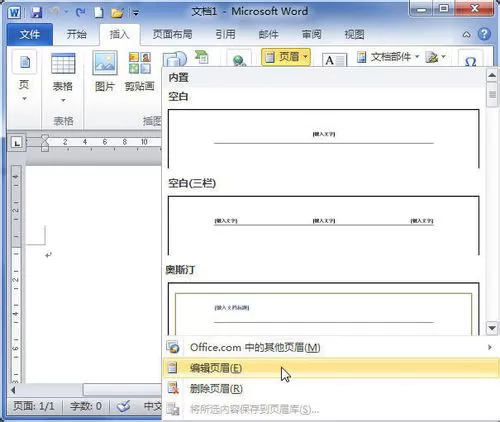
Task: Open the signature line icon dropdown
Action: pyautogui.click(x=435, y=57)
